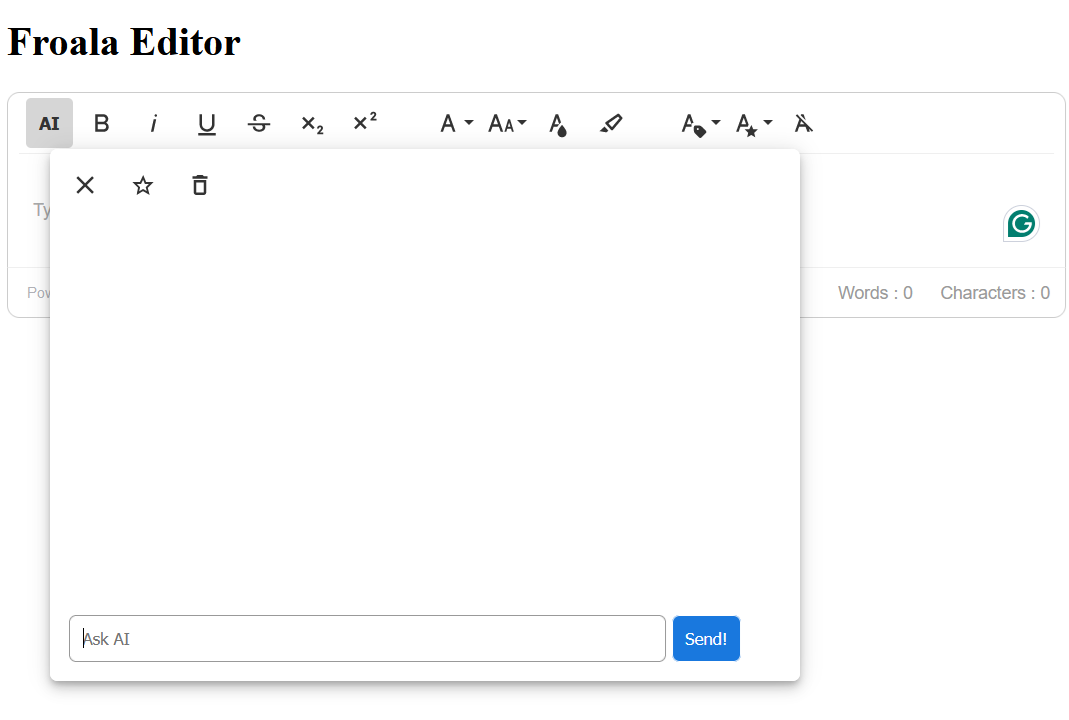The image size is (1069, 720).
Task: Apply italic formatting
Action: click(x=154, y=122)
